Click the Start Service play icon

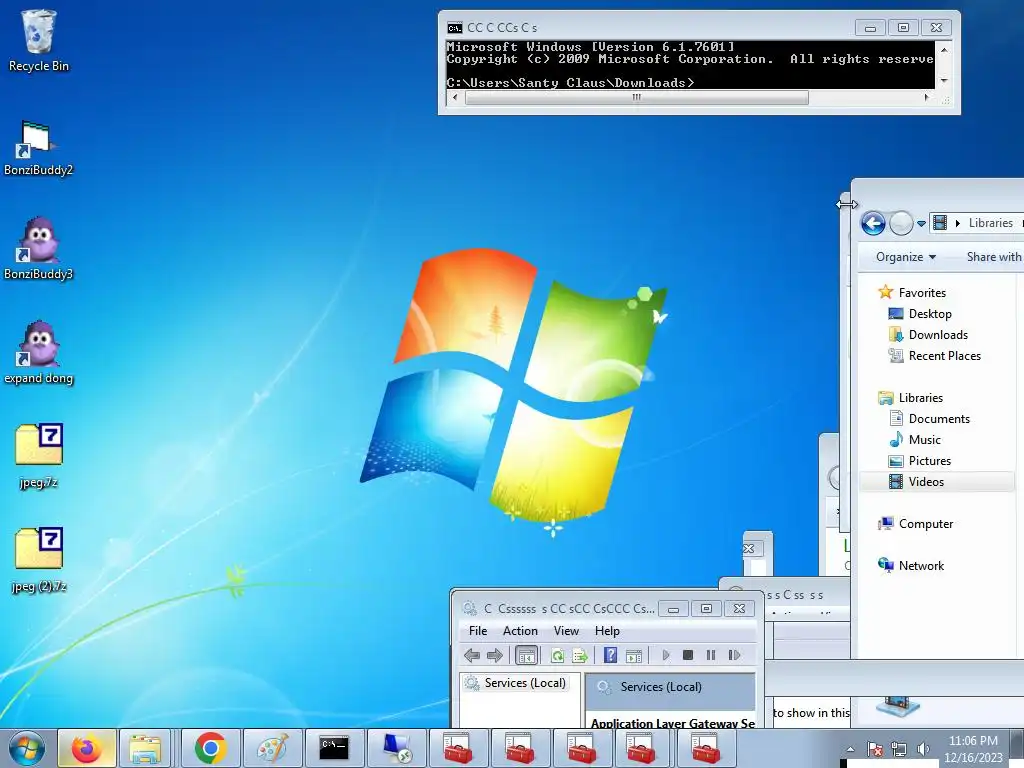665,655
